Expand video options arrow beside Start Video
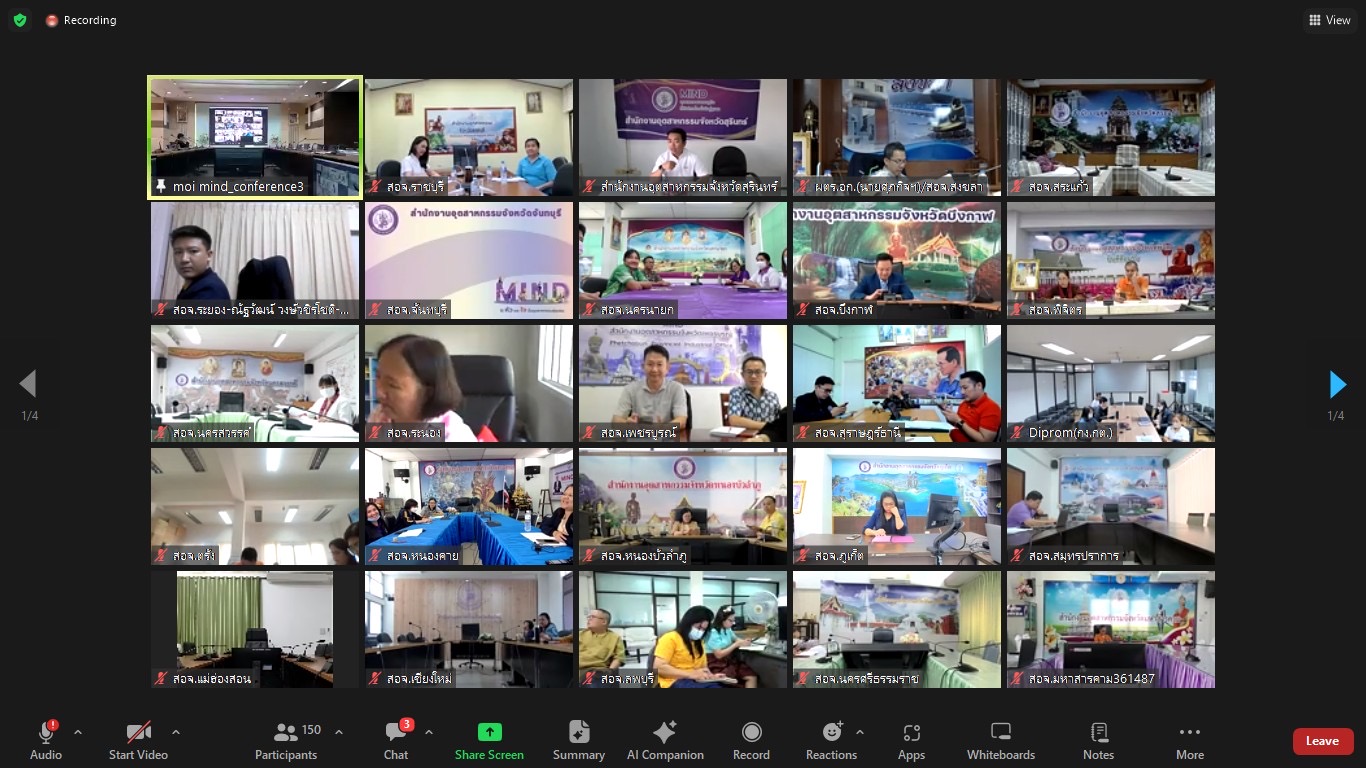Image resolution: width=1366 pixels, height=768 pixels. 176,732
